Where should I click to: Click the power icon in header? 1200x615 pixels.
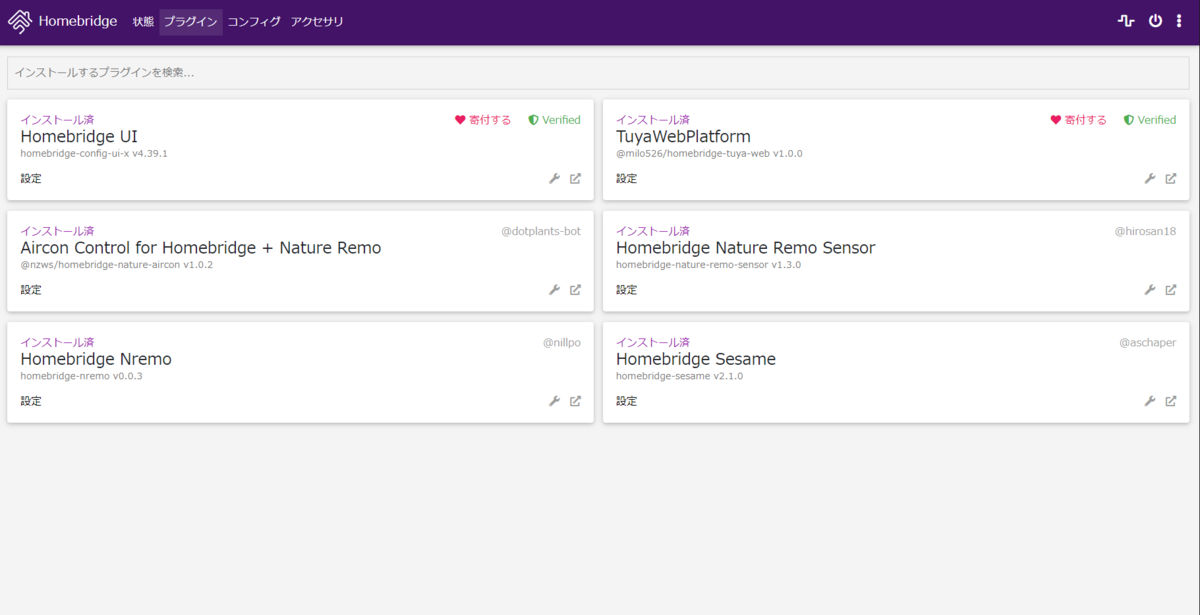pos(1155,21)
